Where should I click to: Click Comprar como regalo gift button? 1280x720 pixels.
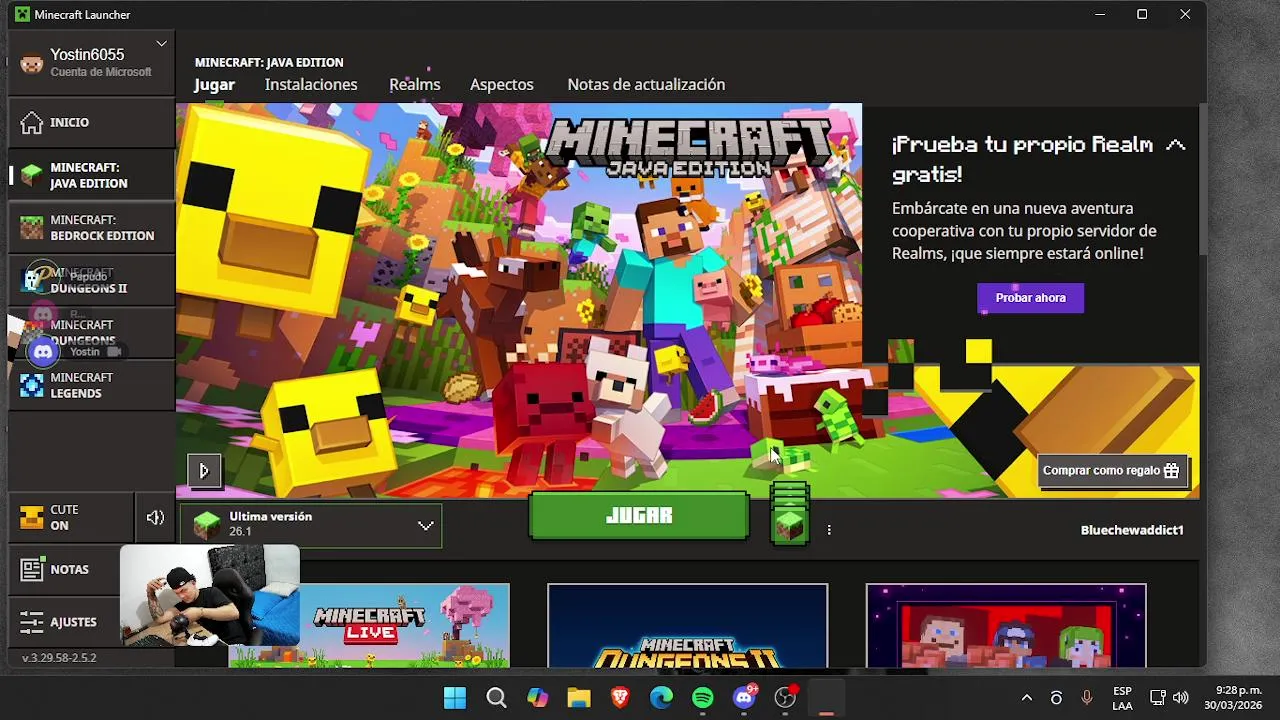click(x=1111, y=470)
